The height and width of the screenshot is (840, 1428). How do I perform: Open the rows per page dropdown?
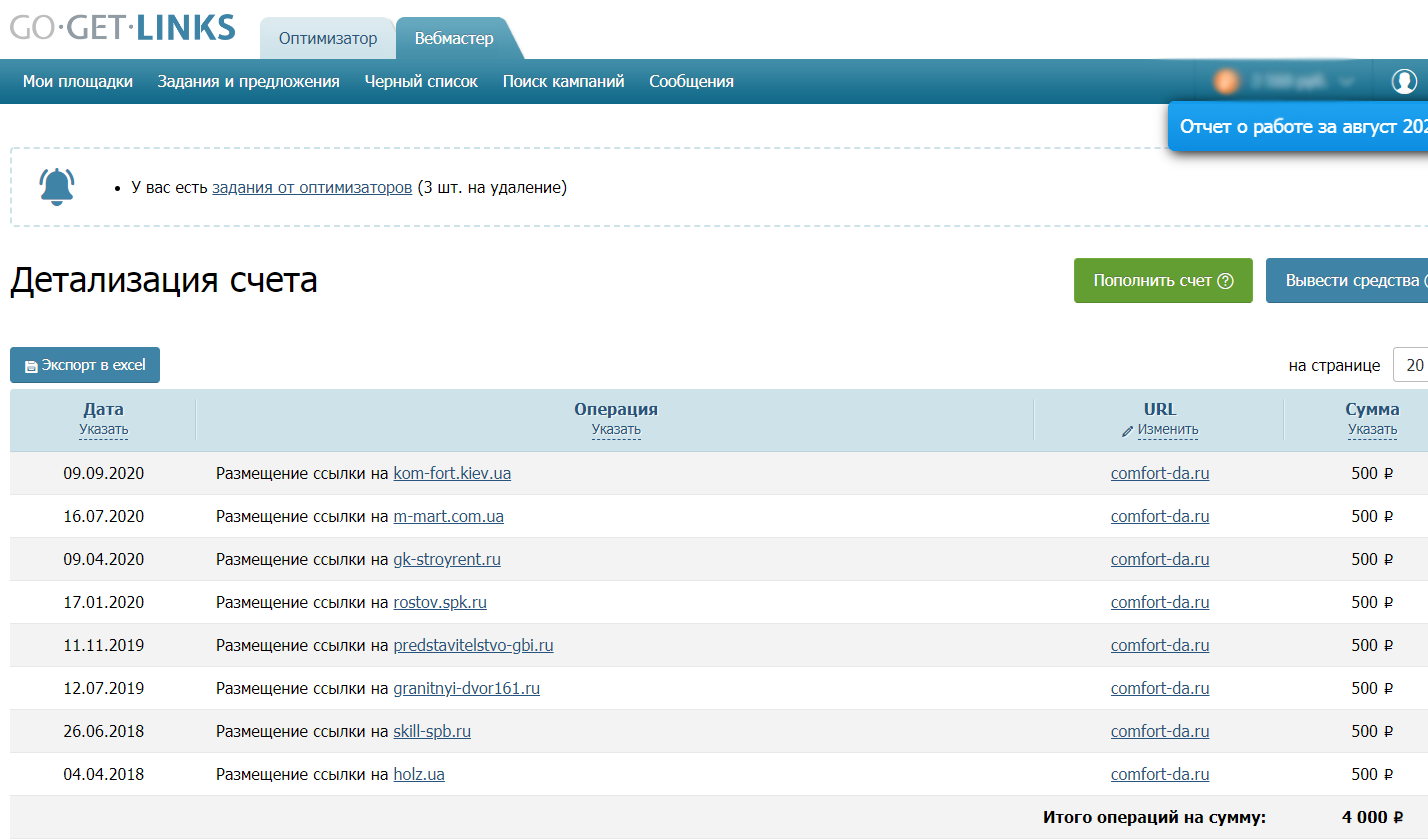(x=1410, y=366)
